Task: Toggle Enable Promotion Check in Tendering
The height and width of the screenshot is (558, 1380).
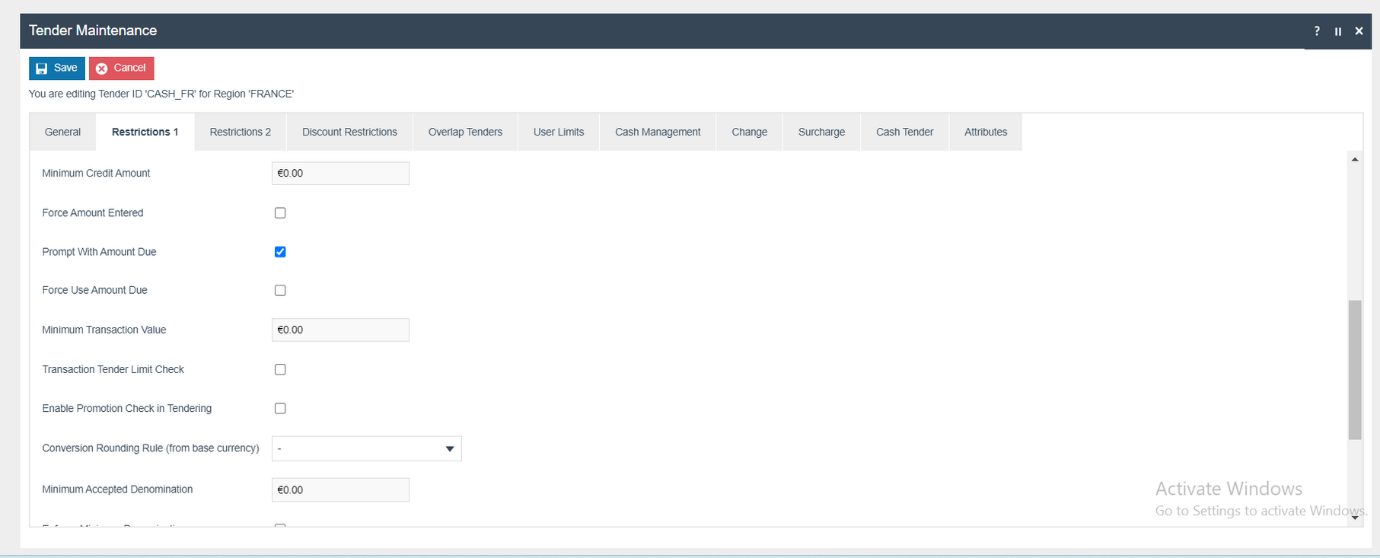Action: pos(280,409)
